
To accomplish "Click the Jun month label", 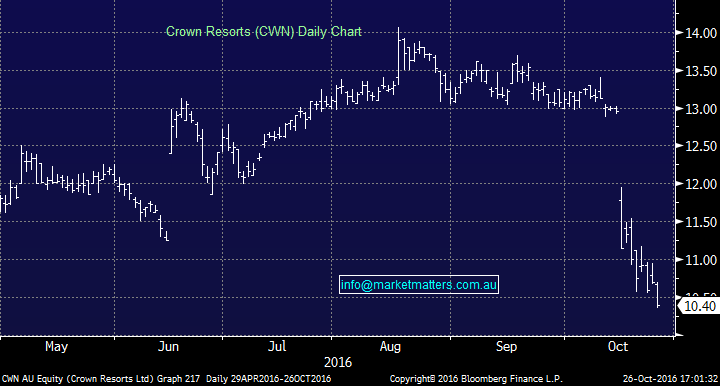I will pos(168,347).
